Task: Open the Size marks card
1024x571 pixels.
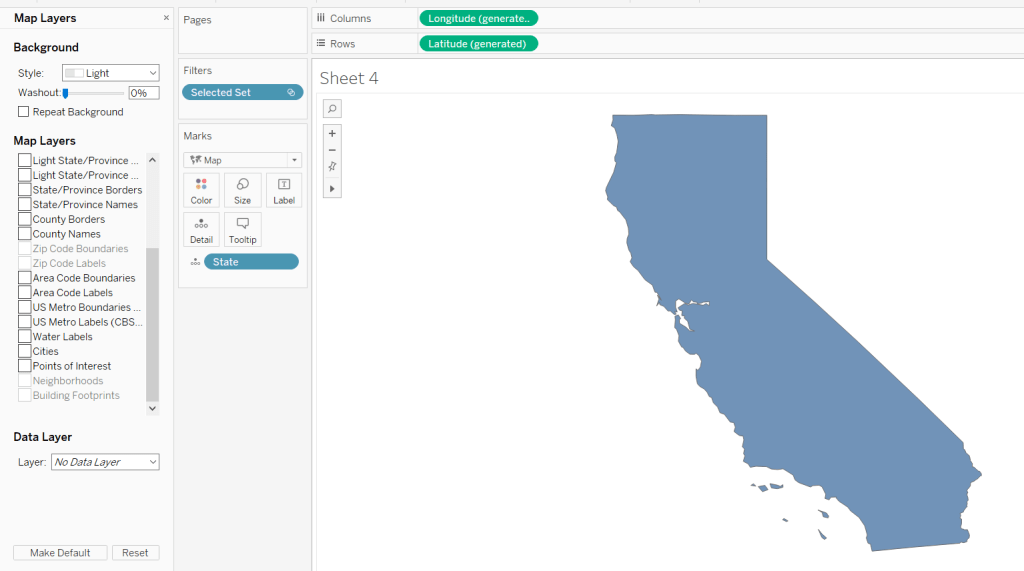Action: click(x=243, y=190)
